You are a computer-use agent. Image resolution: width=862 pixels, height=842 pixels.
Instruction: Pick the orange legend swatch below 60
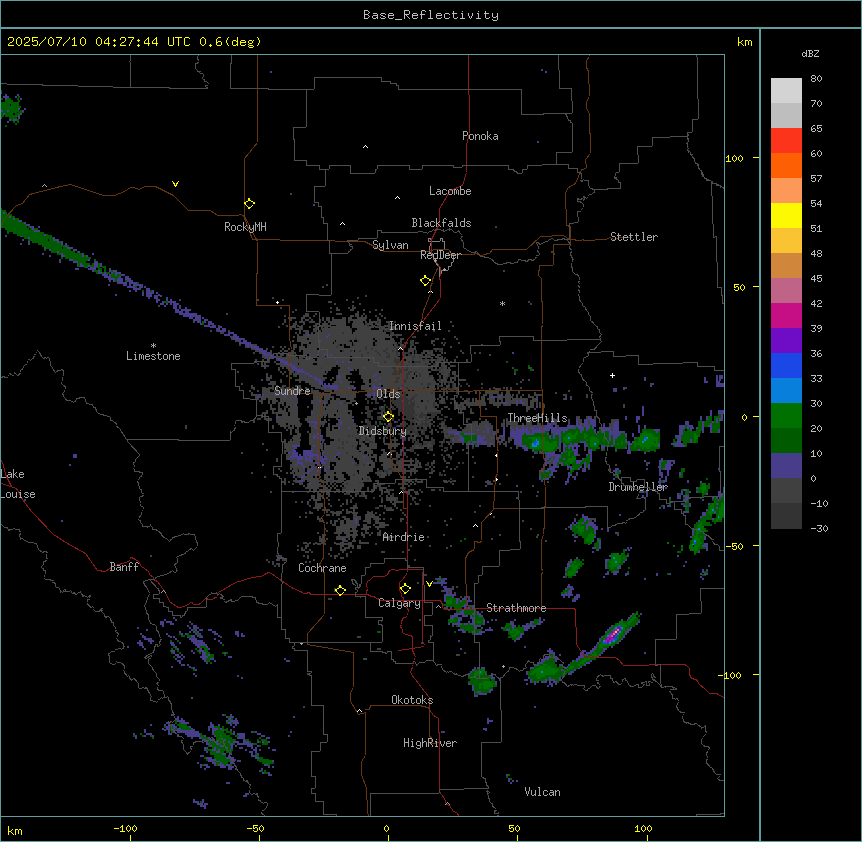click(786, 165)
